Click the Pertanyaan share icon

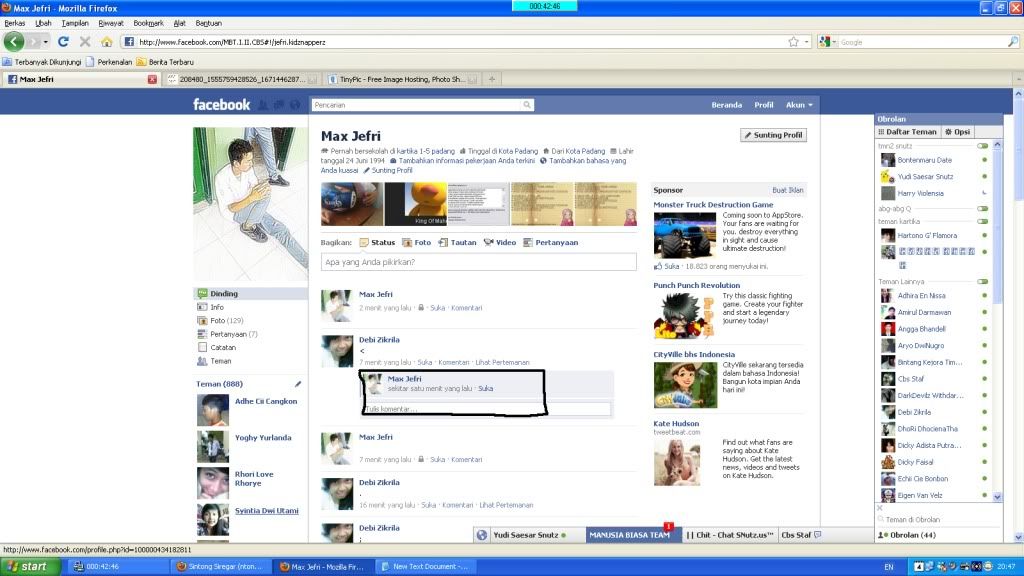point(528,242)
